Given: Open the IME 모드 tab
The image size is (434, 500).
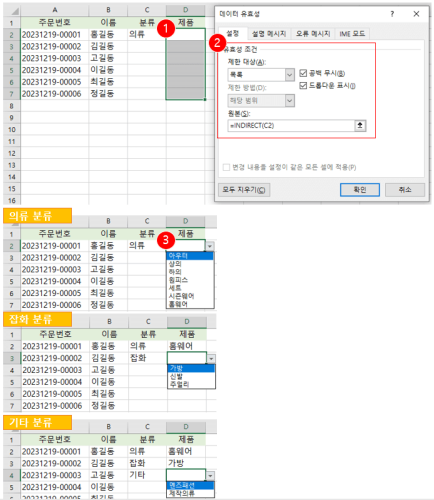Looking at the screenshot, I should pos(352,34).
